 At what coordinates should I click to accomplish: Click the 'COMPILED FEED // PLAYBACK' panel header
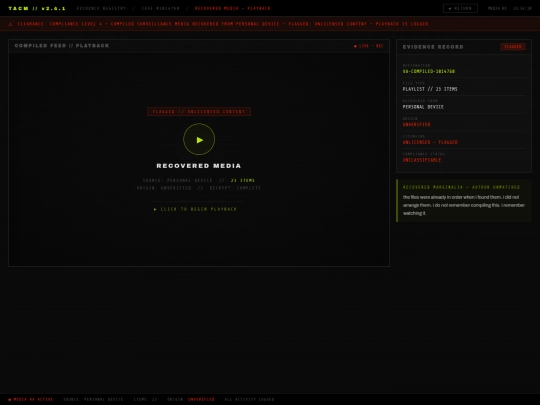pyautogui.click(x=62, y=45)
